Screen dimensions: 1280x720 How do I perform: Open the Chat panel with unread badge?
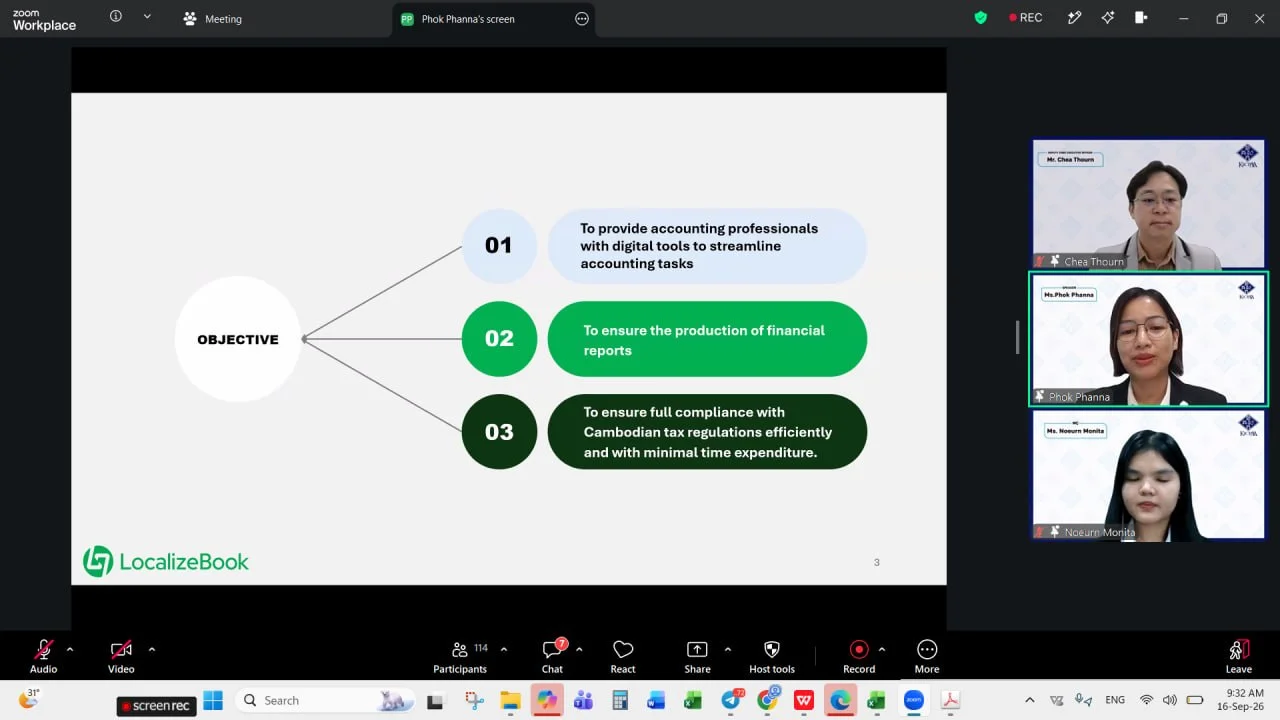click(x=553, y=656)
